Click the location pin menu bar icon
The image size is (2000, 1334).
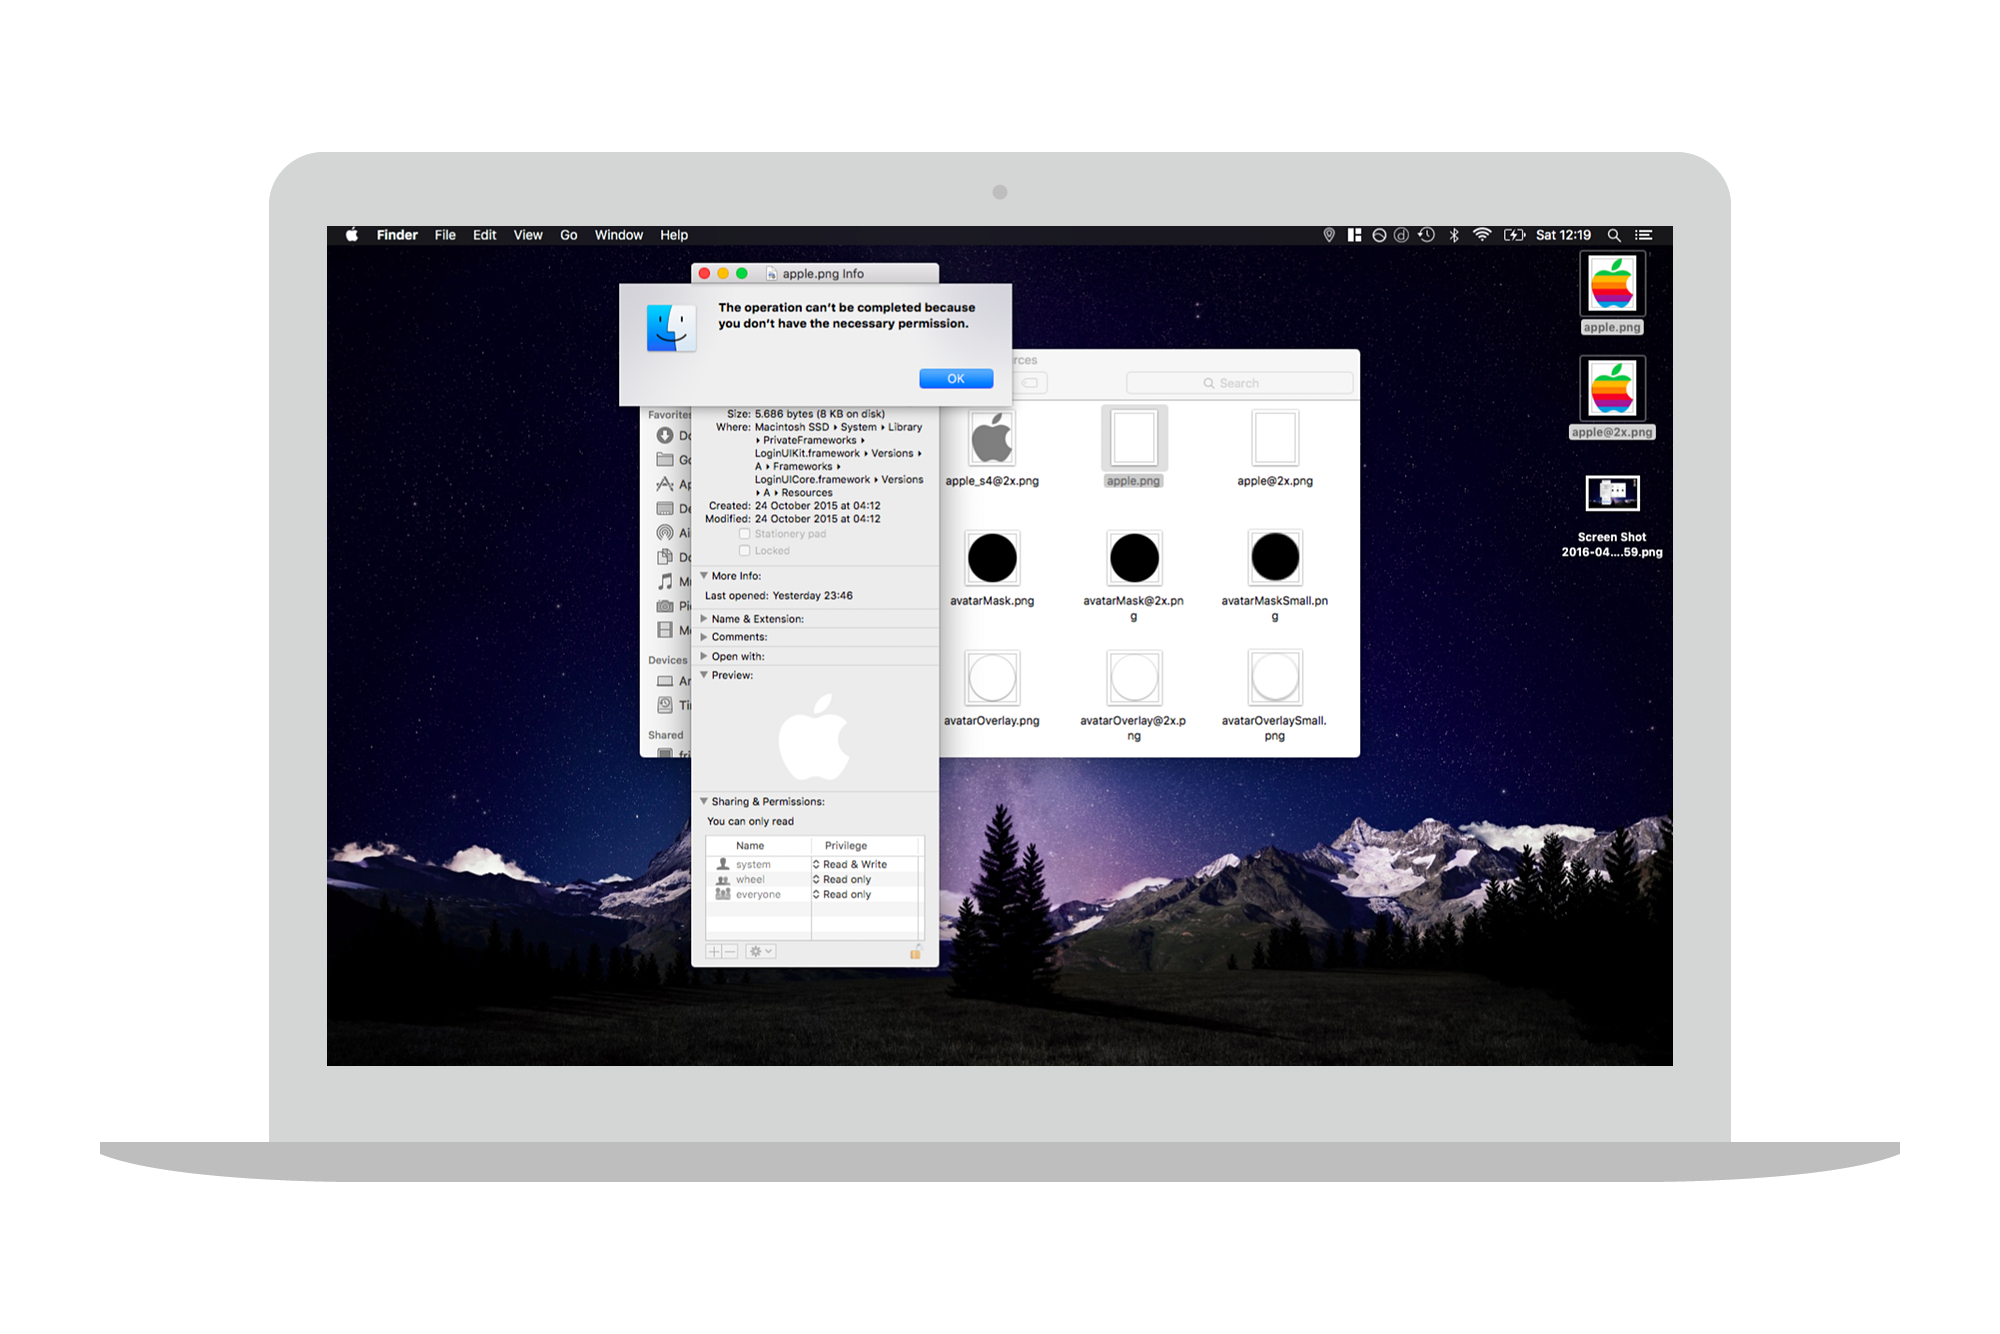(1329, 235)
